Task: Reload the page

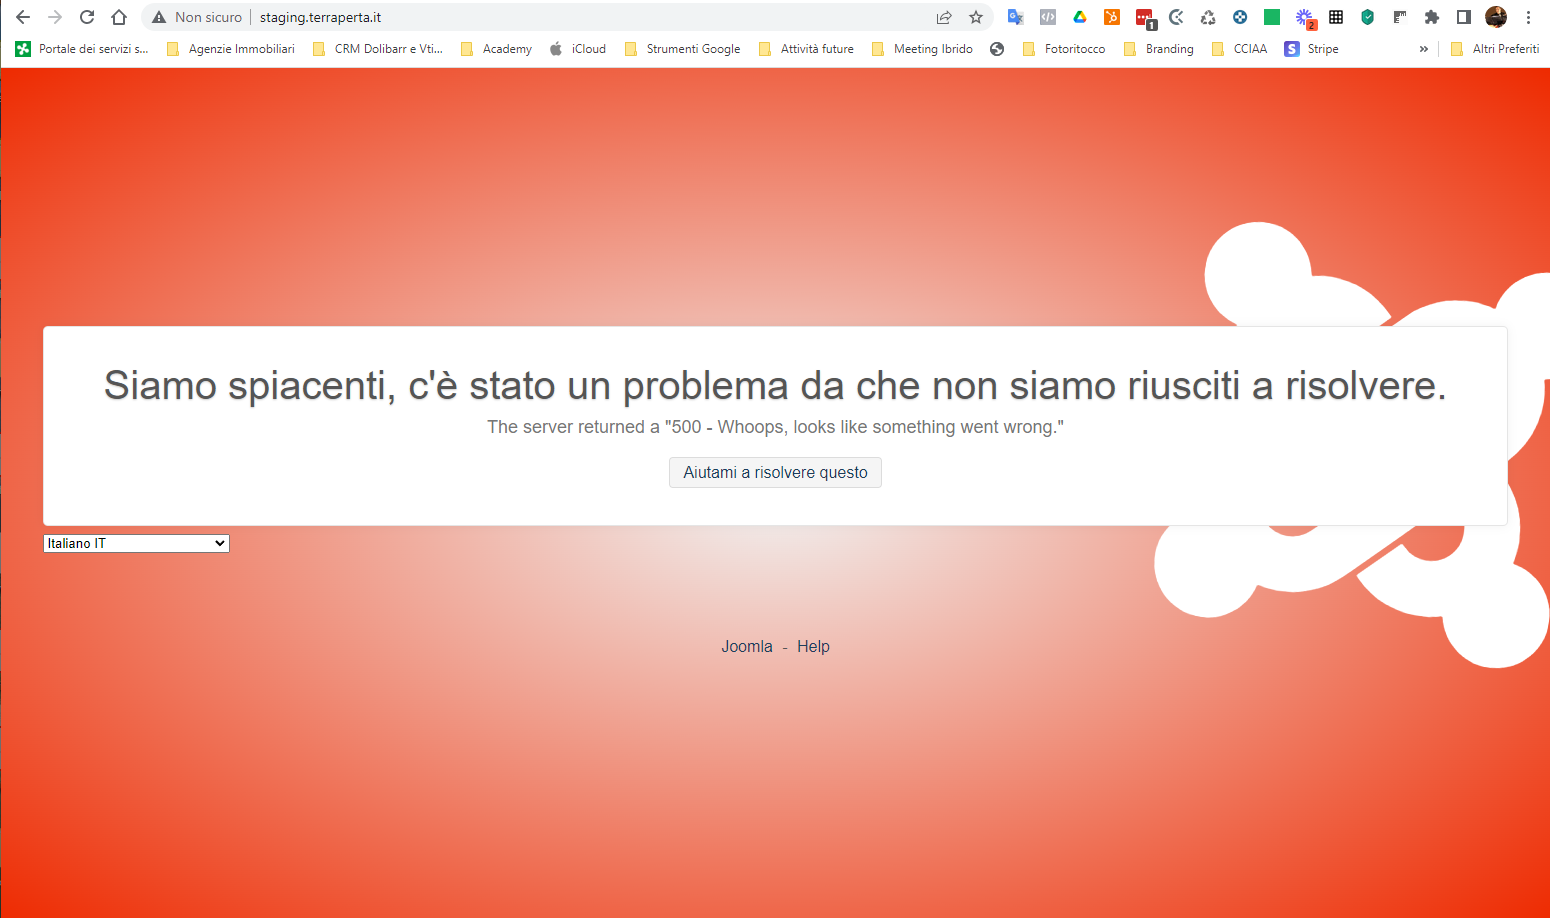Action: tap(87, 17)
